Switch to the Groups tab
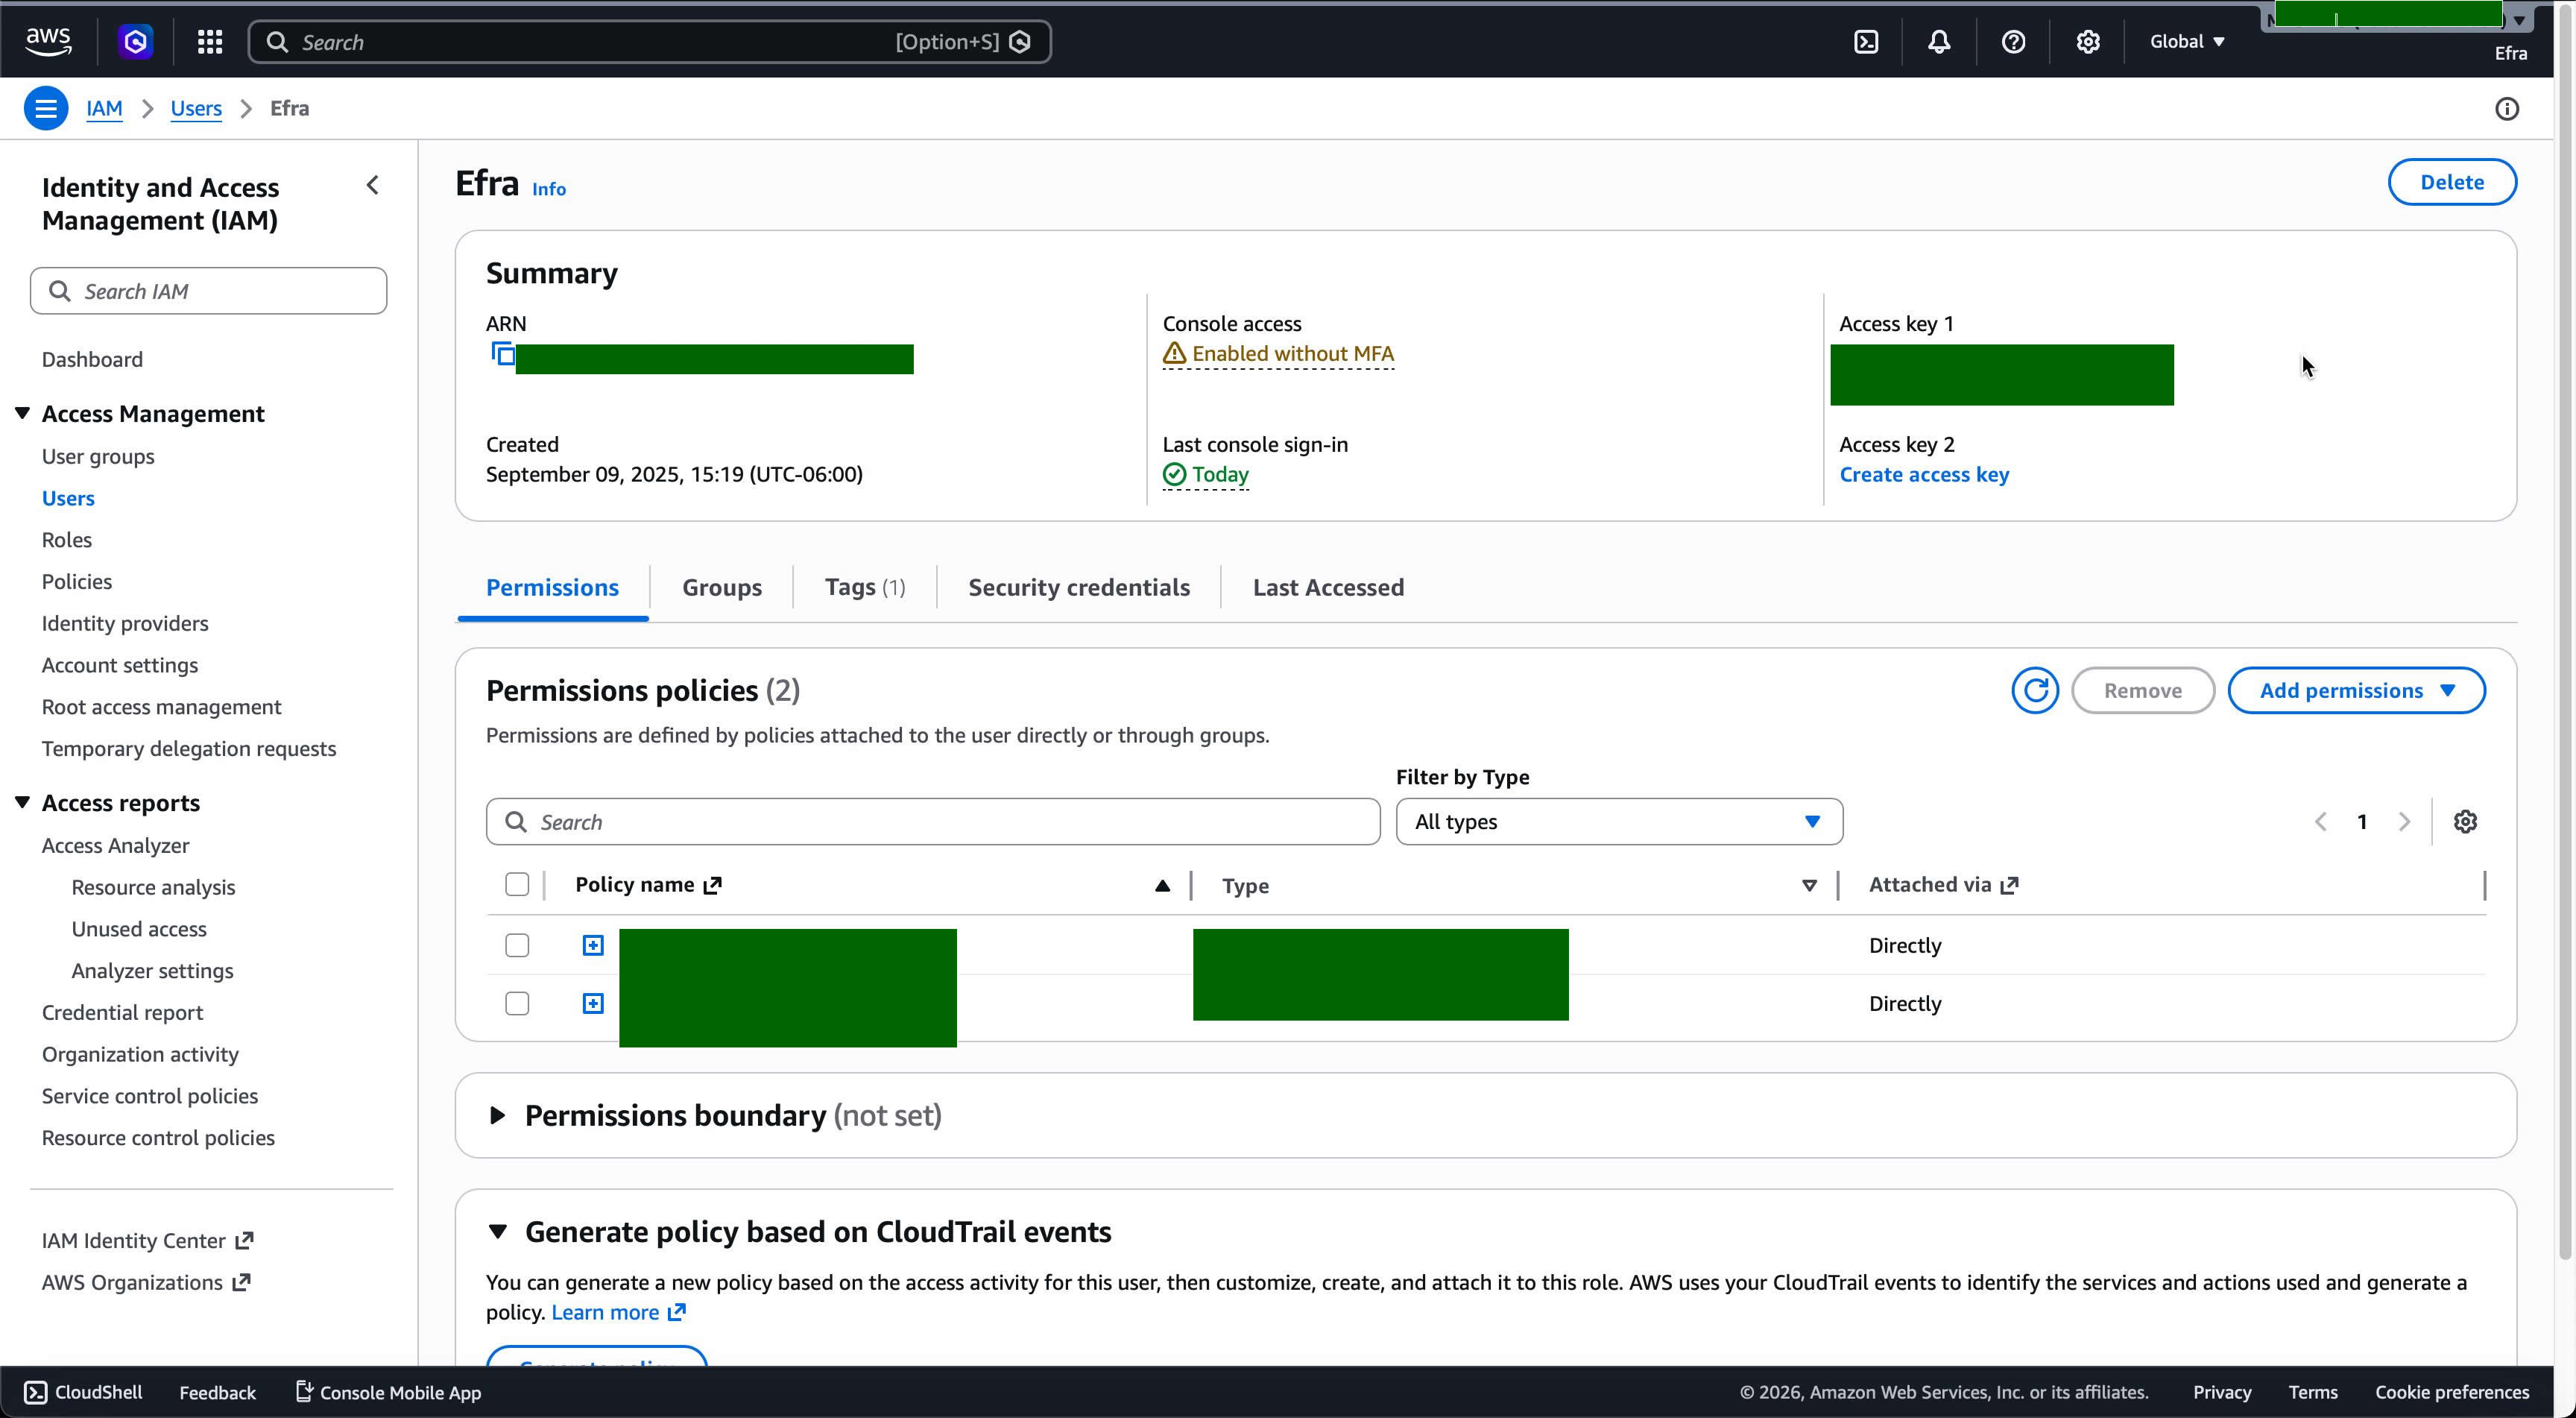This screenshot has width=2576, height=1418. [x=721, y=588]
